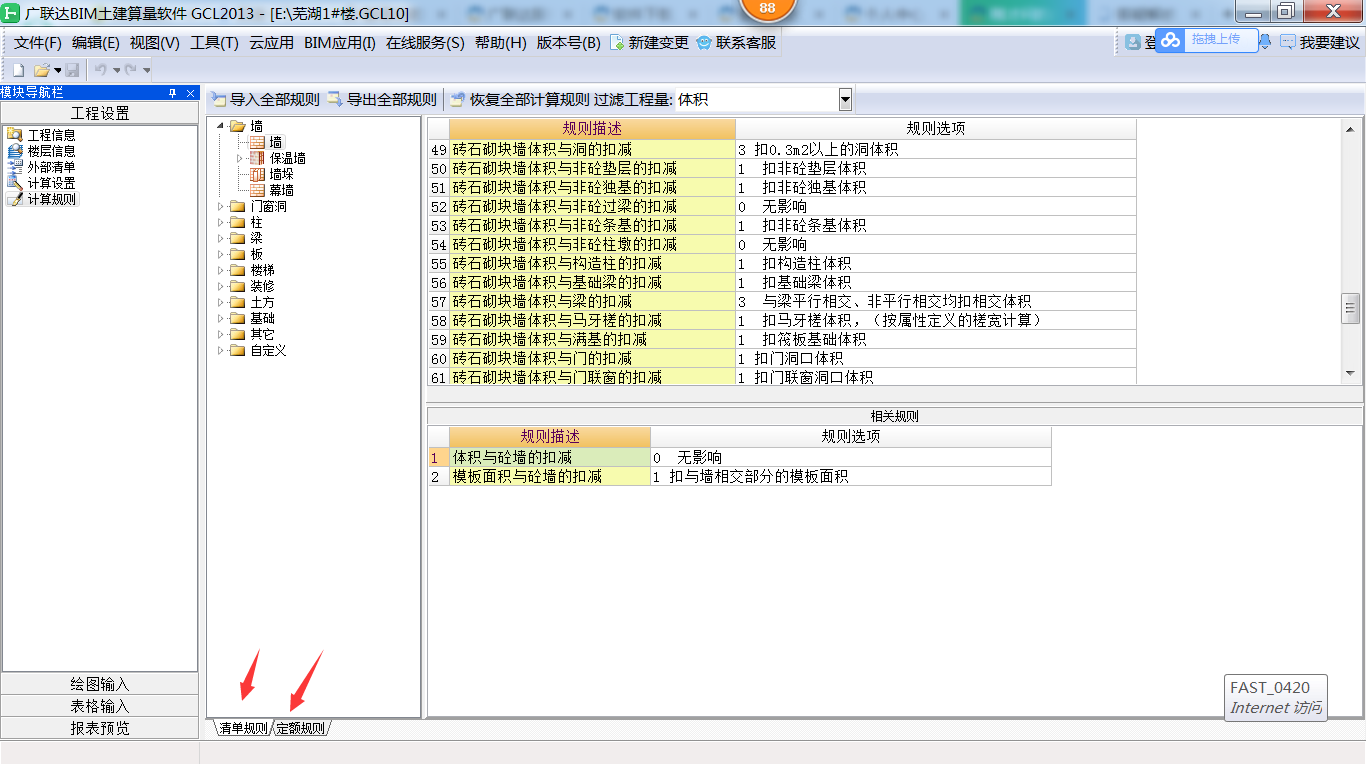Open the undo history dropdown arrow
Screen dimensions: 1366x764
pyautogui.click(x=116, y=70)
